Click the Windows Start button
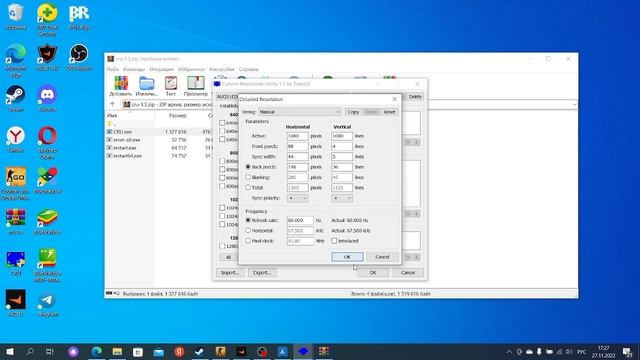 pos(10,351)
